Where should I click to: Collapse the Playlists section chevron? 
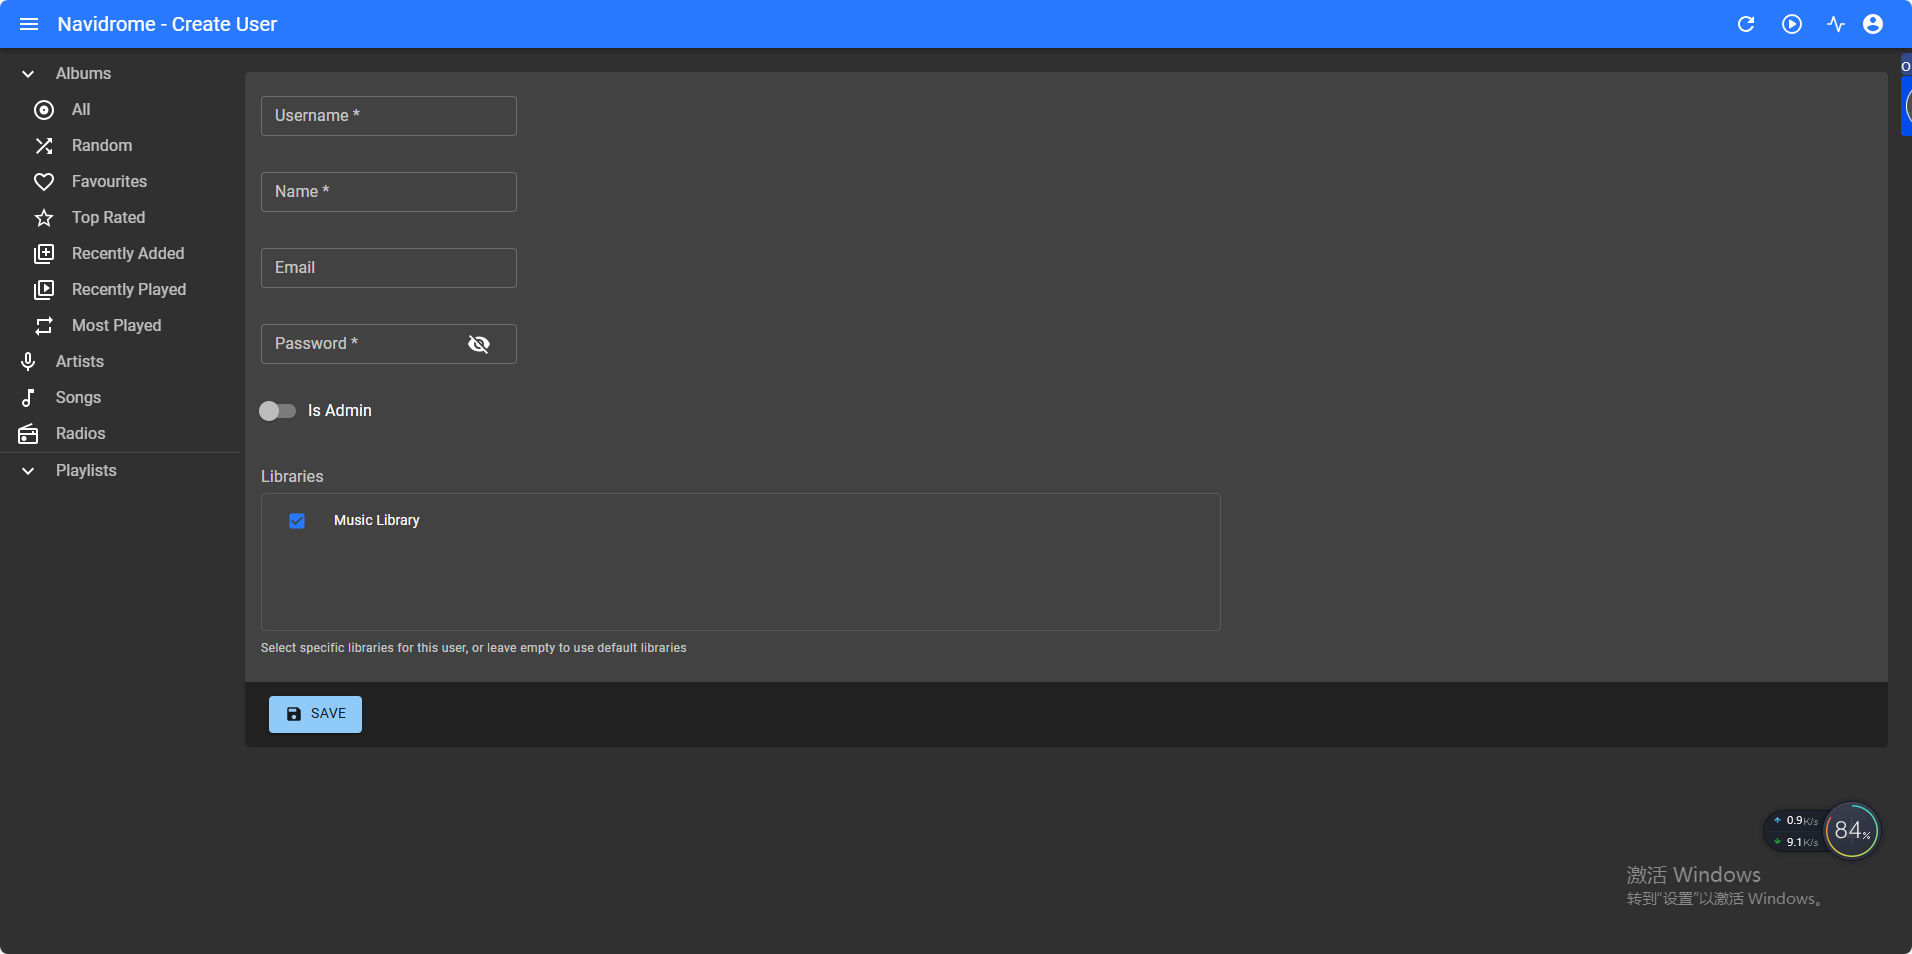point(28,471)
